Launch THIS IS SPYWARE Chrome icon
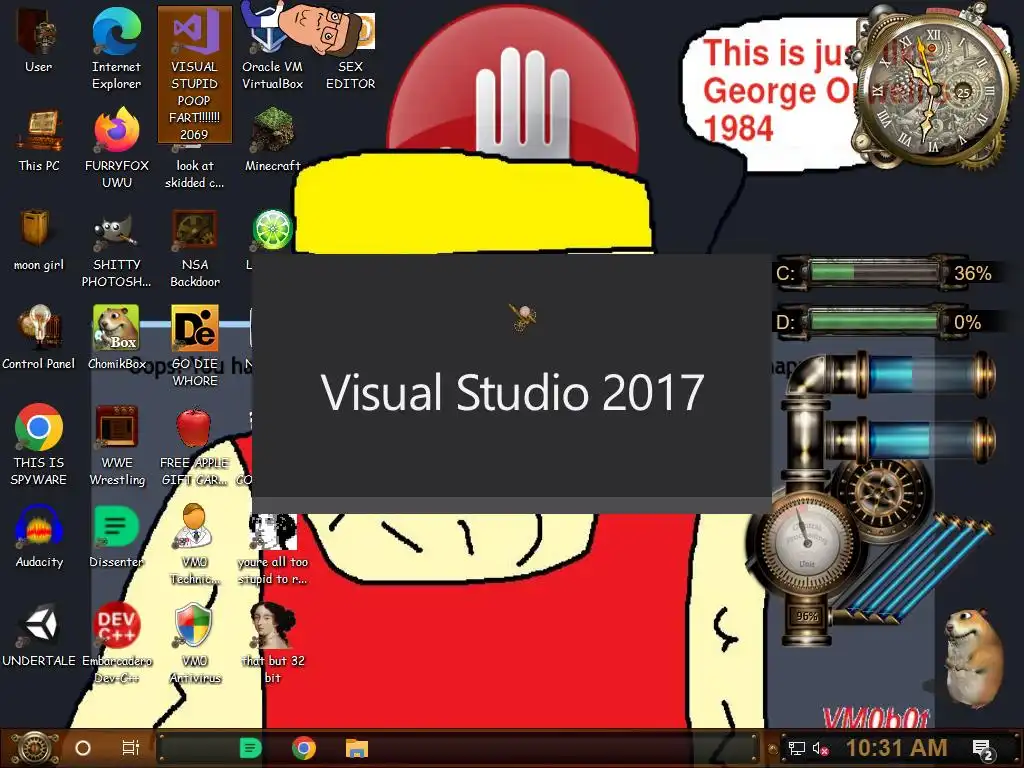 (39, 445)
